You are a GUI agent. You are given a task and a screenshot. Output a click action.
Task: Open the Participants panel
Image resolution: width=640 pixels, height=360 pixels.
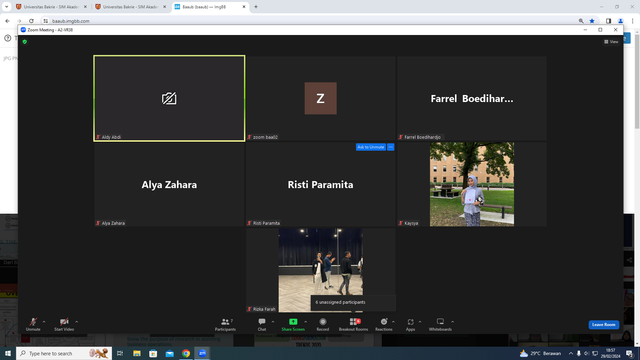(x=225, y=324)
